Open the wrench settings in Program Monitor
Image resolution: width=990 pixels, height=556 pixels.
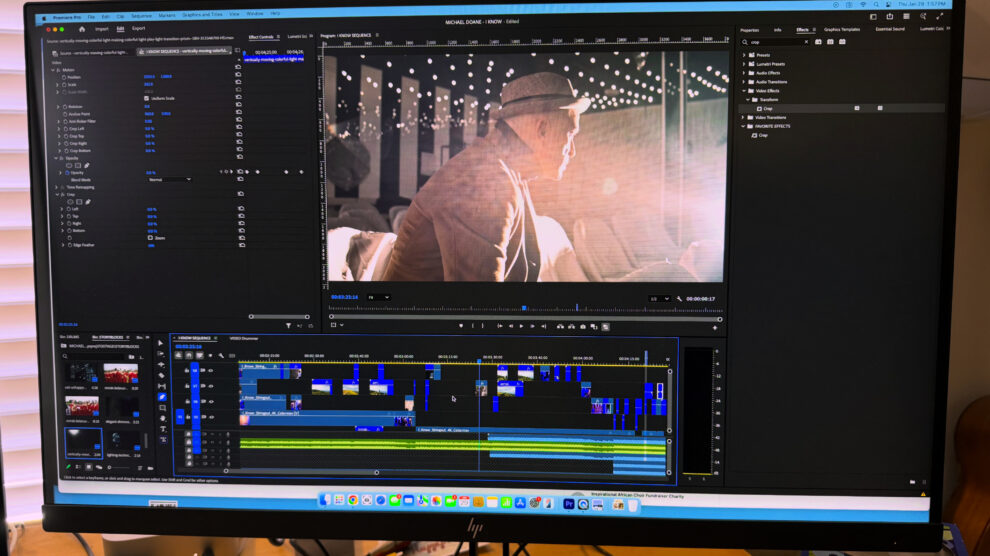pos(679,298)
